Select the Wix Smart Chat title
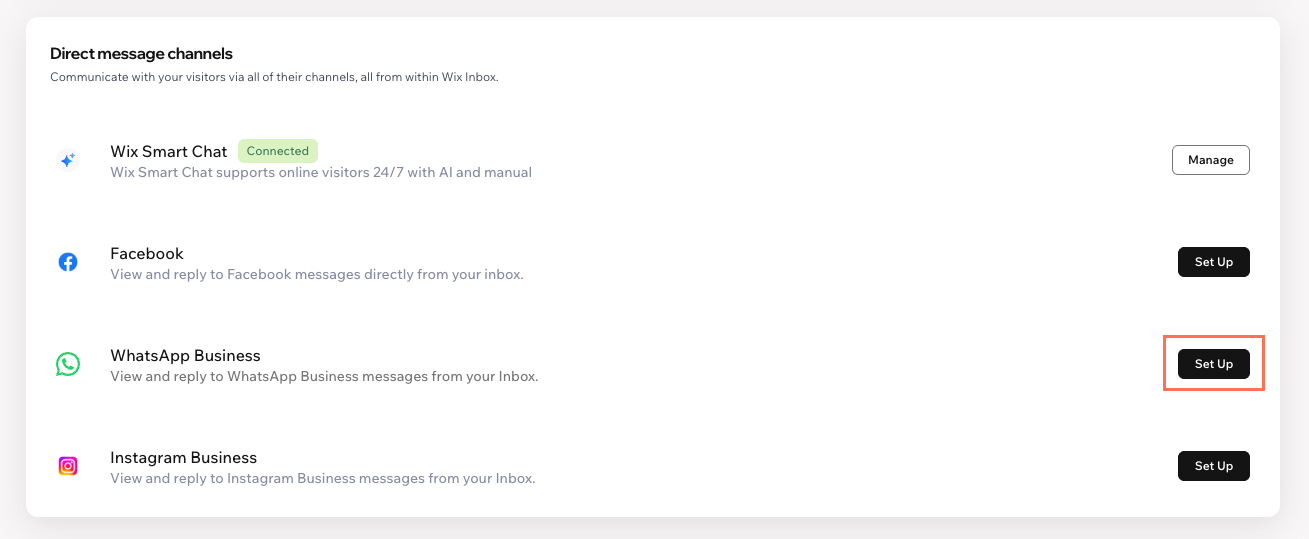The image size is (1309, 539). click(169, 151)
